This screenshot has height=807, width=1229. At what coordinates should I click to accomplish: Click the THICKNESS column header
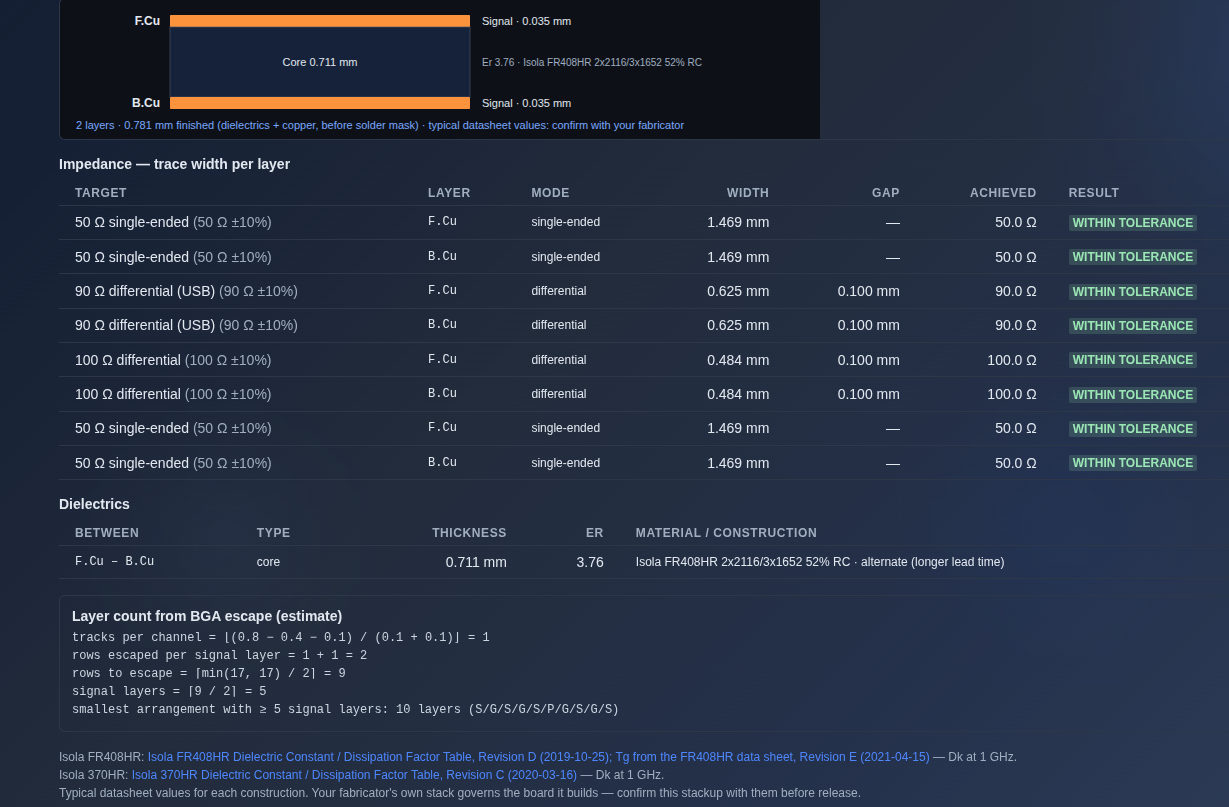click(x=469, y=533)
